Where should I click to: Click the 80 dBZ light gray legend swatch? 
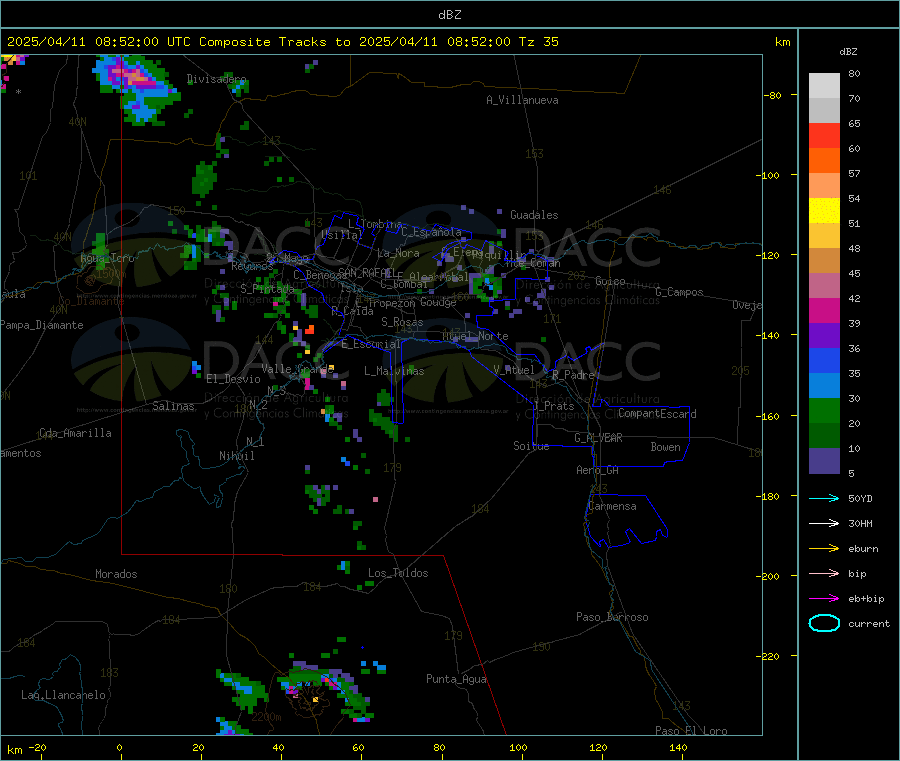(x=824, y=86)
